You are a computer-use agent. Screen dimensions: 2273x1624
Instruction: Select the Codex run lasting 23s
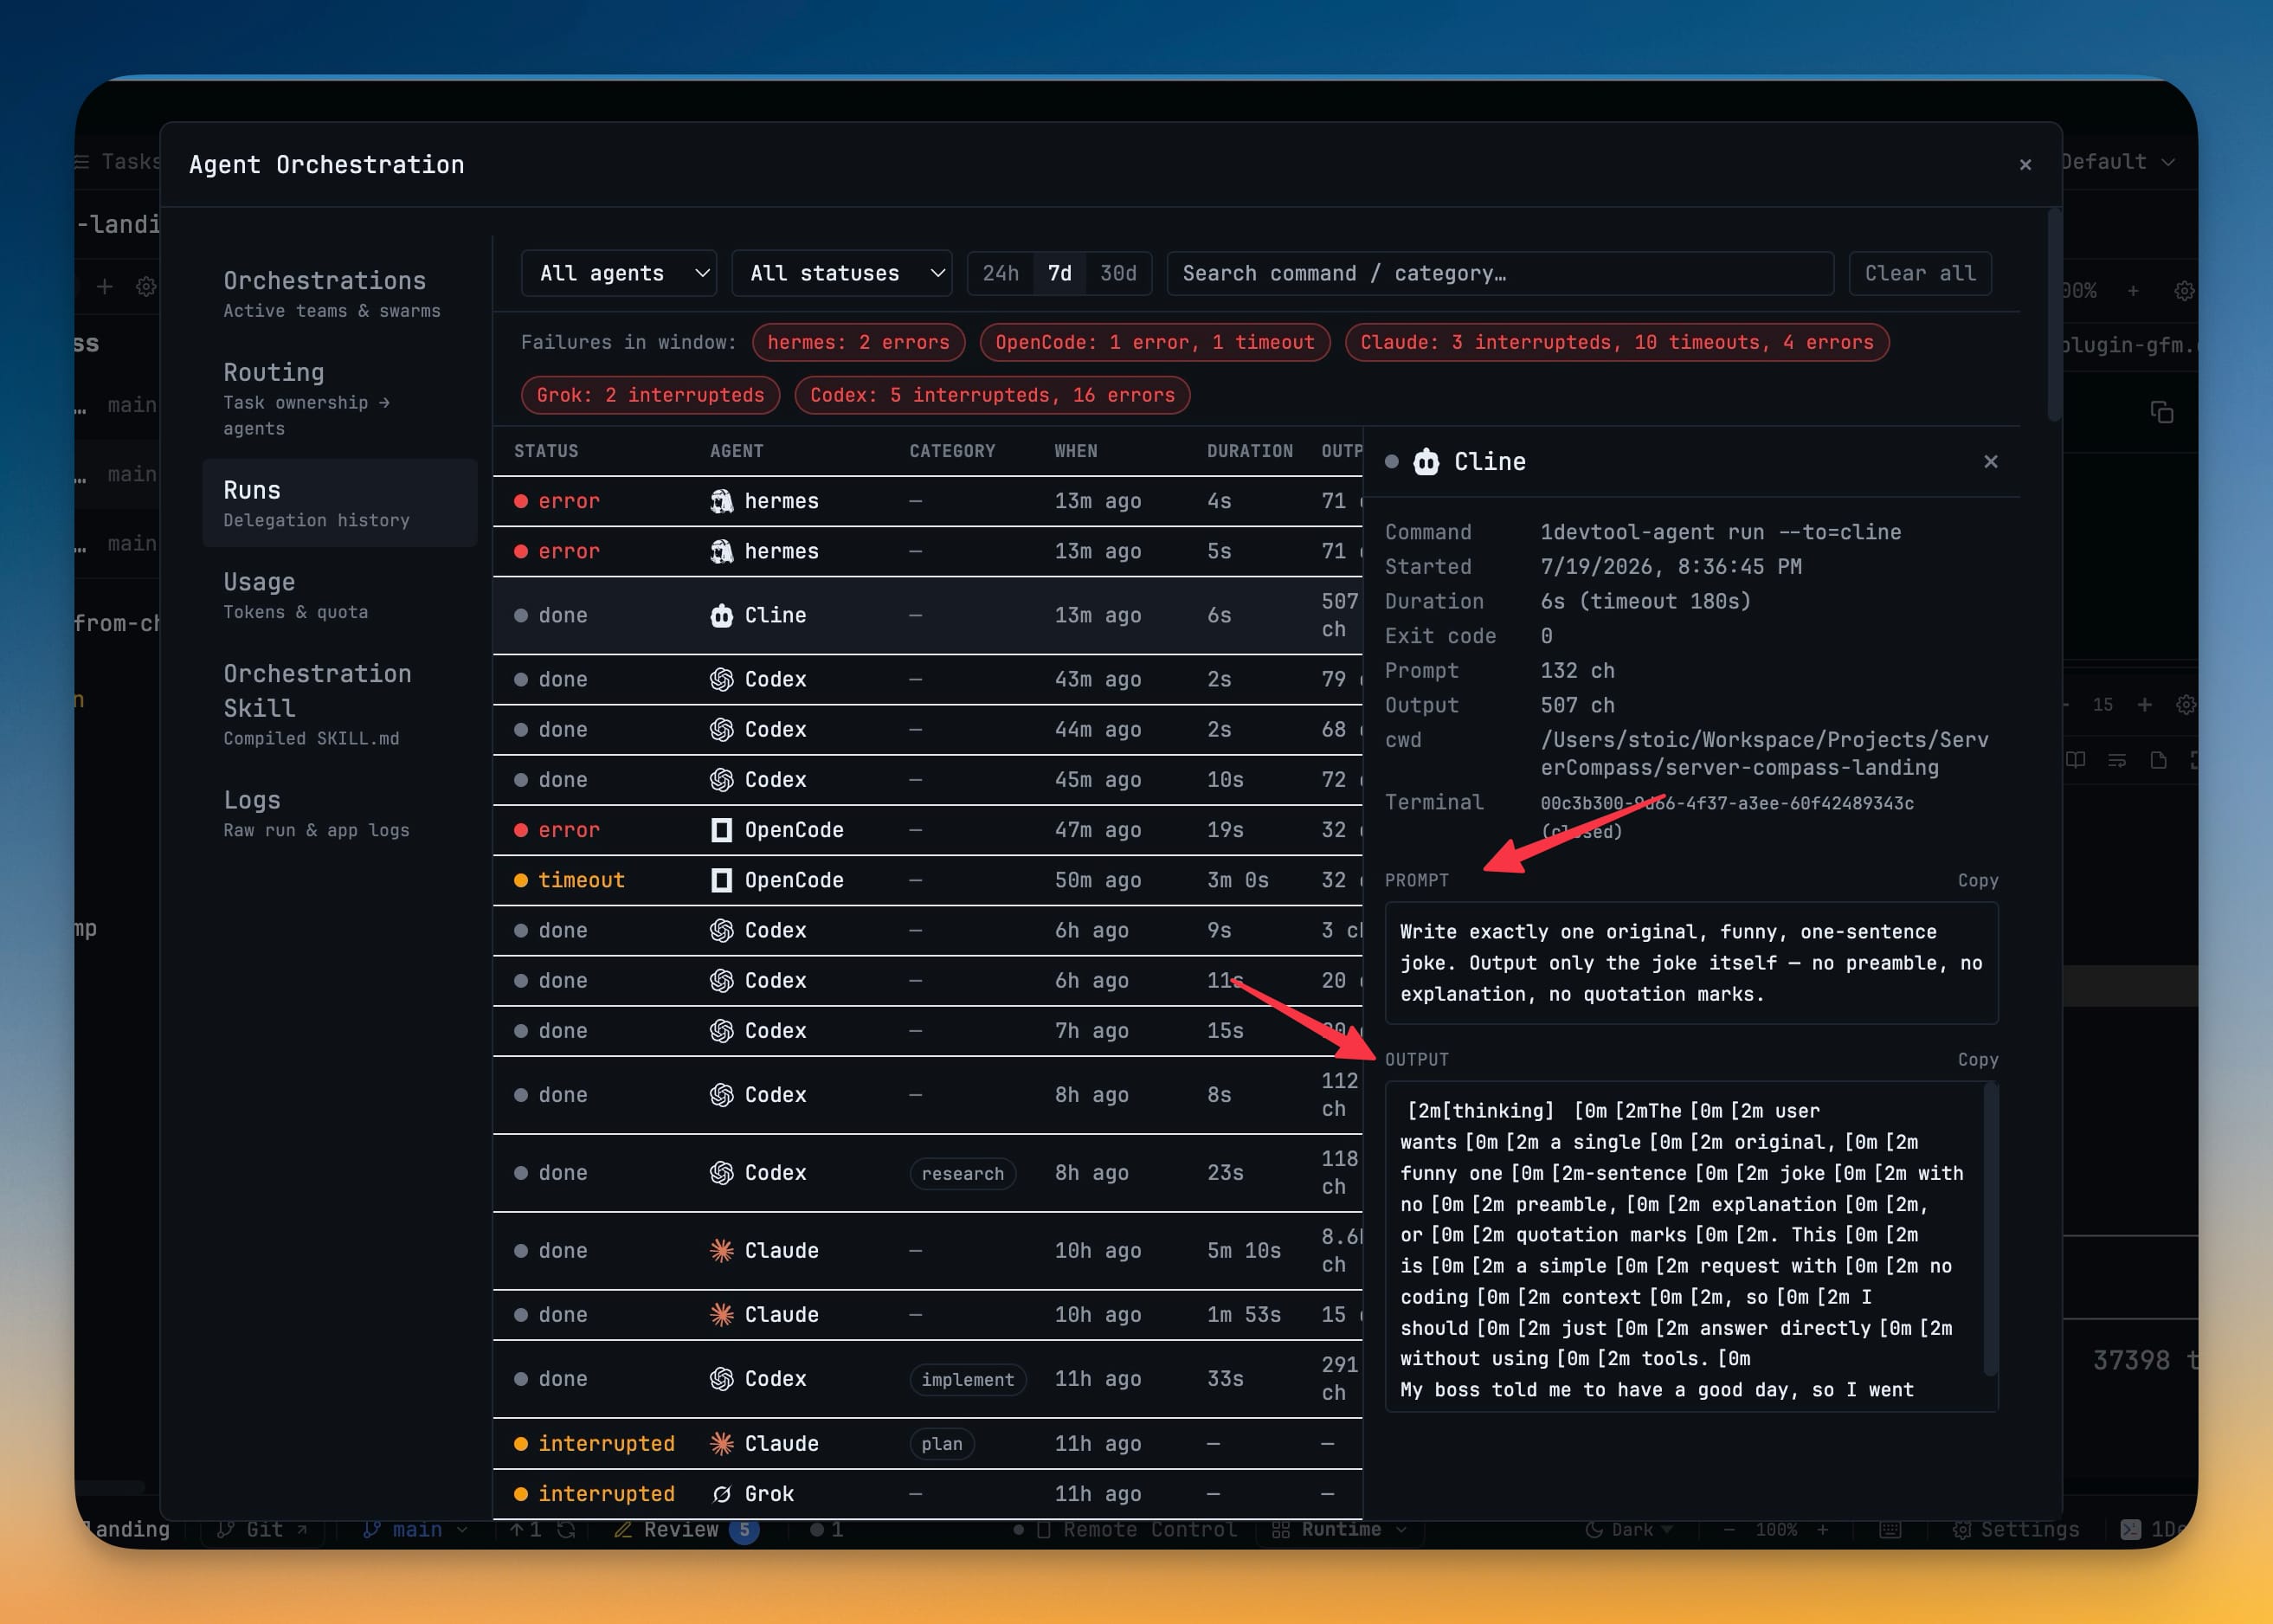pos(927,1172)
